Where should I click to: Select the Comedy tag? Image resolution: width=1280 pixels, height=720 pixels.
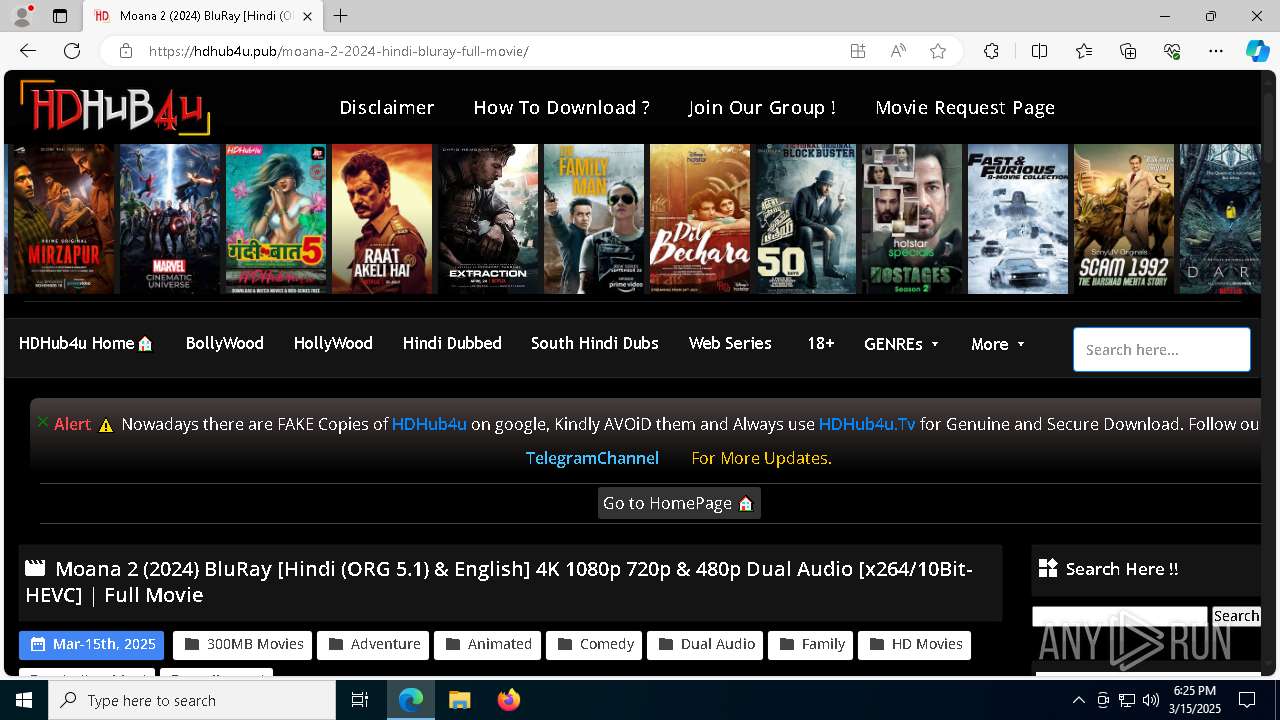click(594, 644)
